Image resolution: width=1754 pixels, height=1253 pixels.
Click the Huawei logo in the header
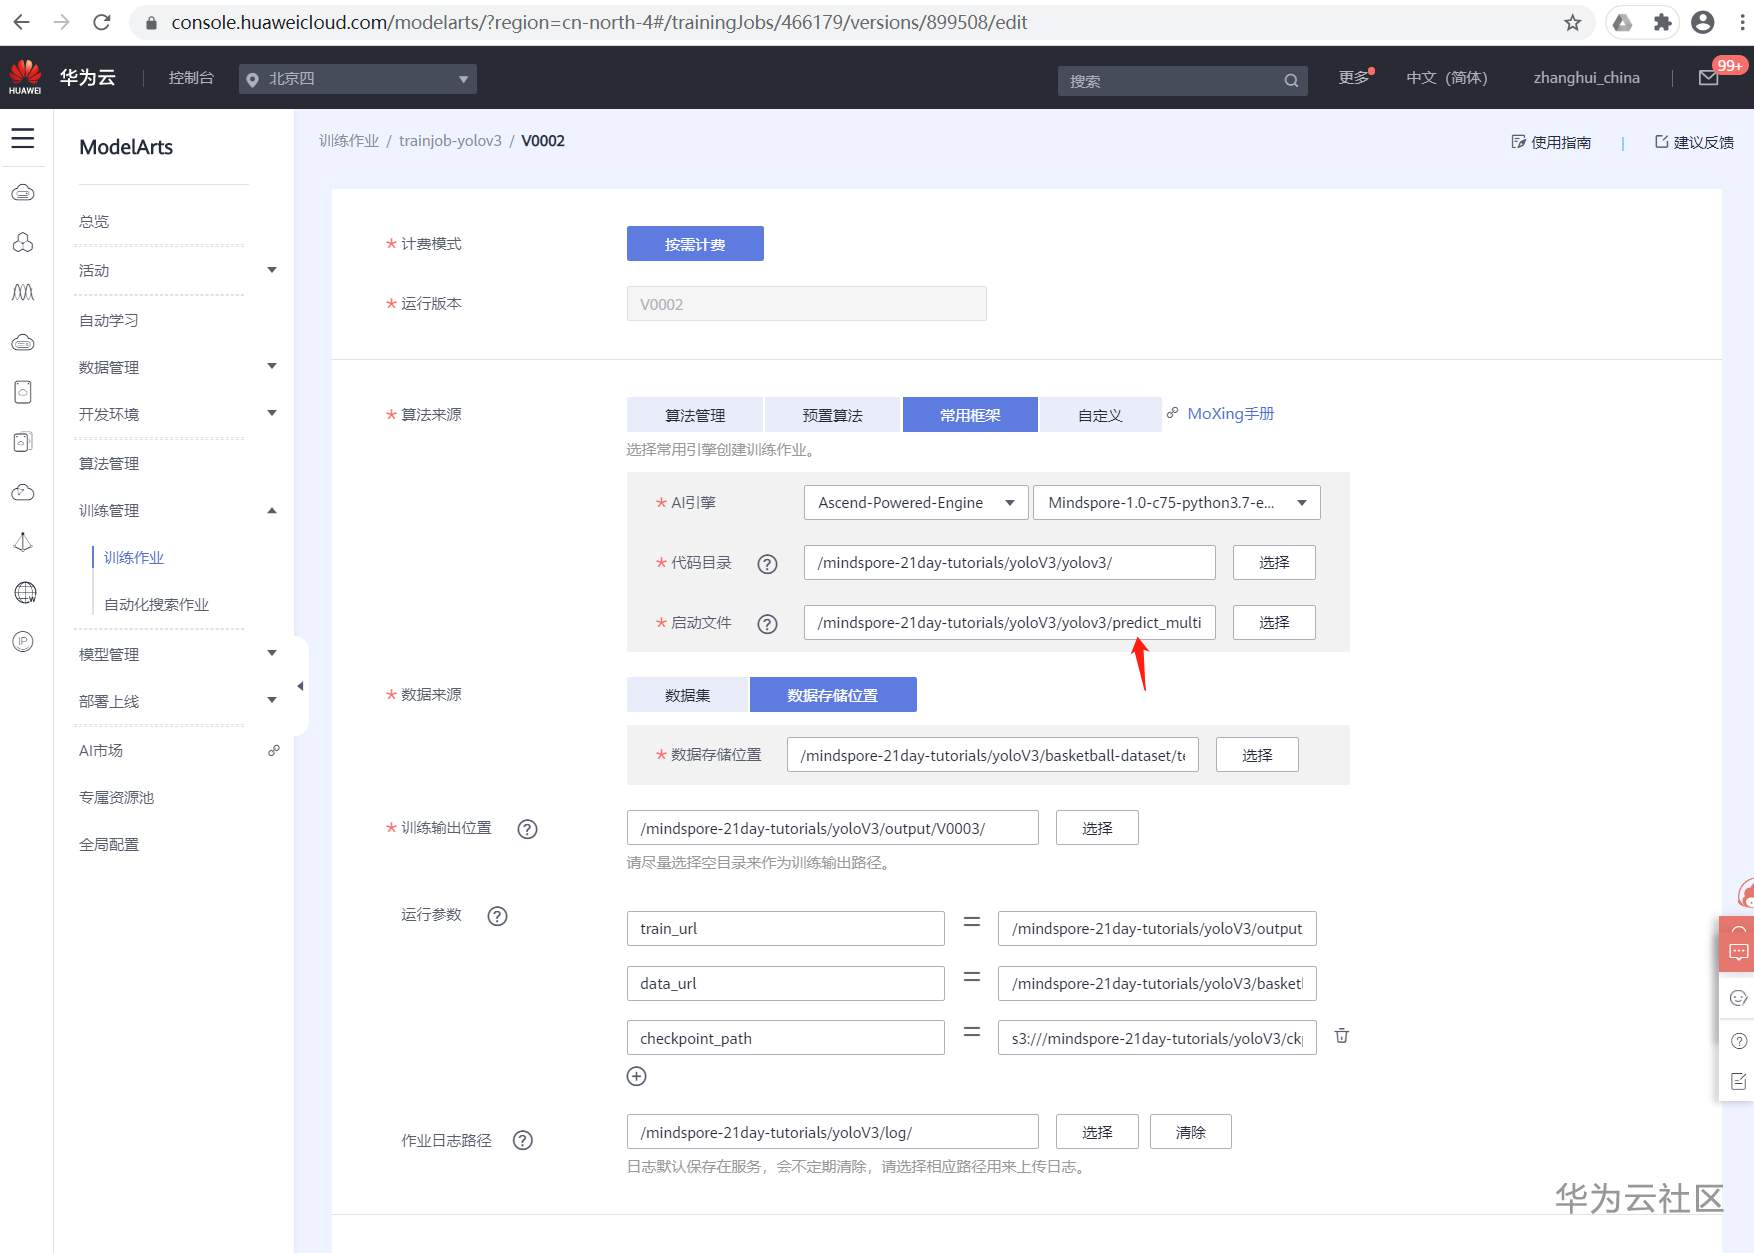[25, 76]
